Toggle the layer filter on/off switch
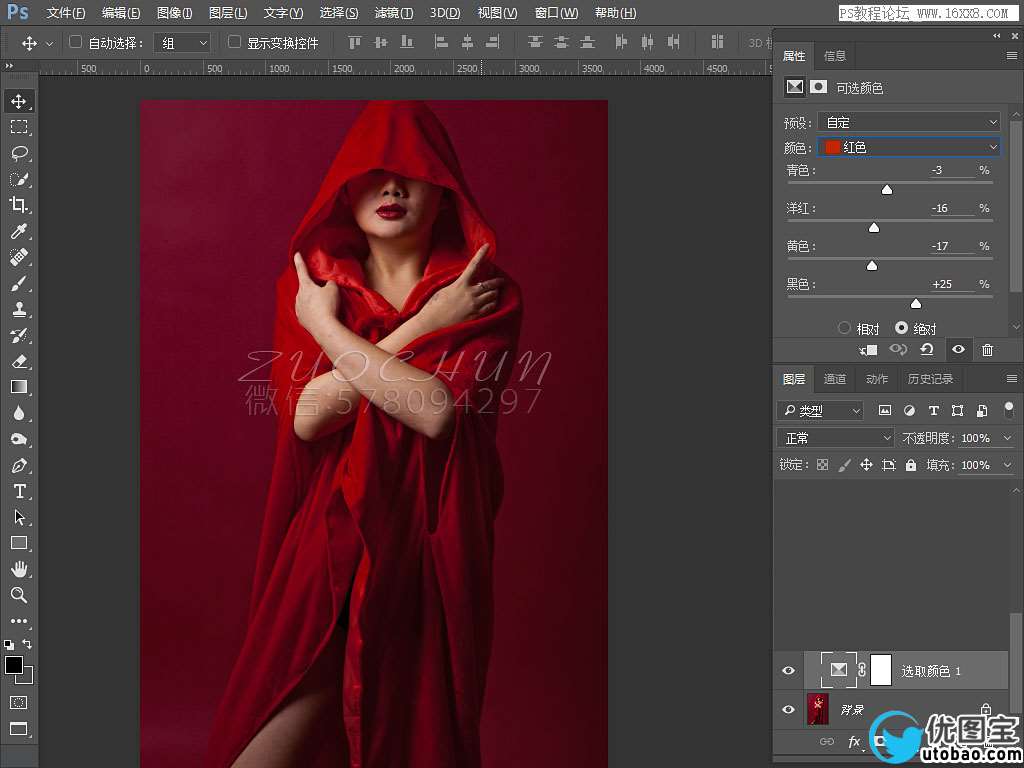This screenshot has width=1024, height=768. (x=1009, y=411)
